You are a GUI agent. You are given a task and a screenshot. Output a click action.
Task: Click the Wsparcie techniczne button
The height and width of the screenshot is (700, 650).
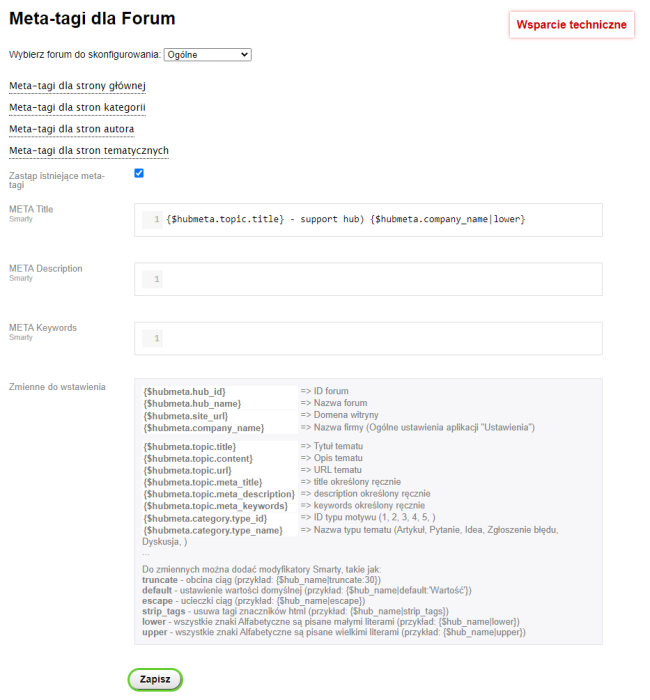click(571, 25)
